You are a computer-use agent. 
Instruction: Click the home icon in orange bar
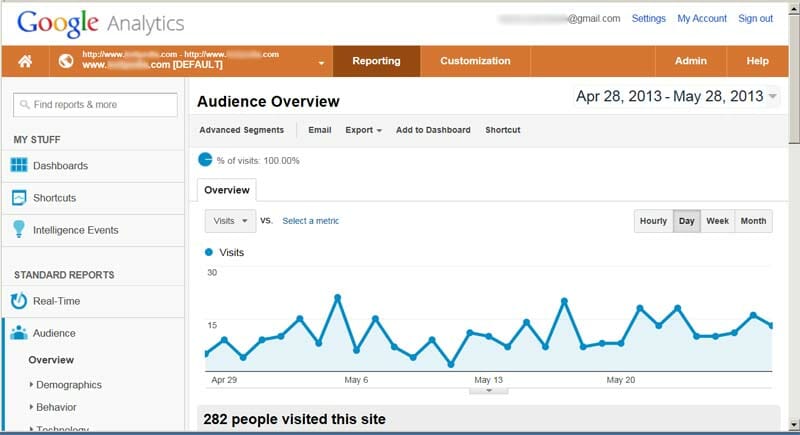tap(25, 61)
